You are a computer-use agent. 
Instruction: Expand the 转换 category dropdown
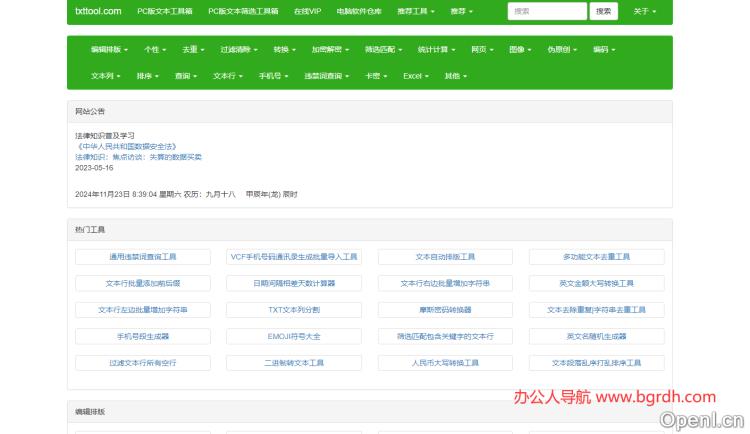click(x=285, y=49)
